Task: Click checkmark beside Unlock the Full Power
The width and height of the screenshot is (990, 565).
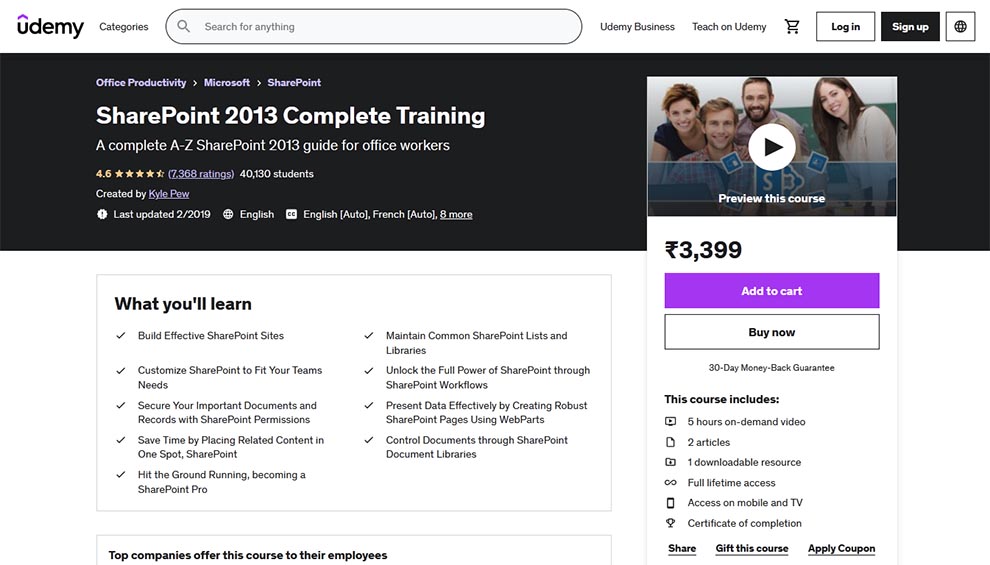Action: point(369,371)
